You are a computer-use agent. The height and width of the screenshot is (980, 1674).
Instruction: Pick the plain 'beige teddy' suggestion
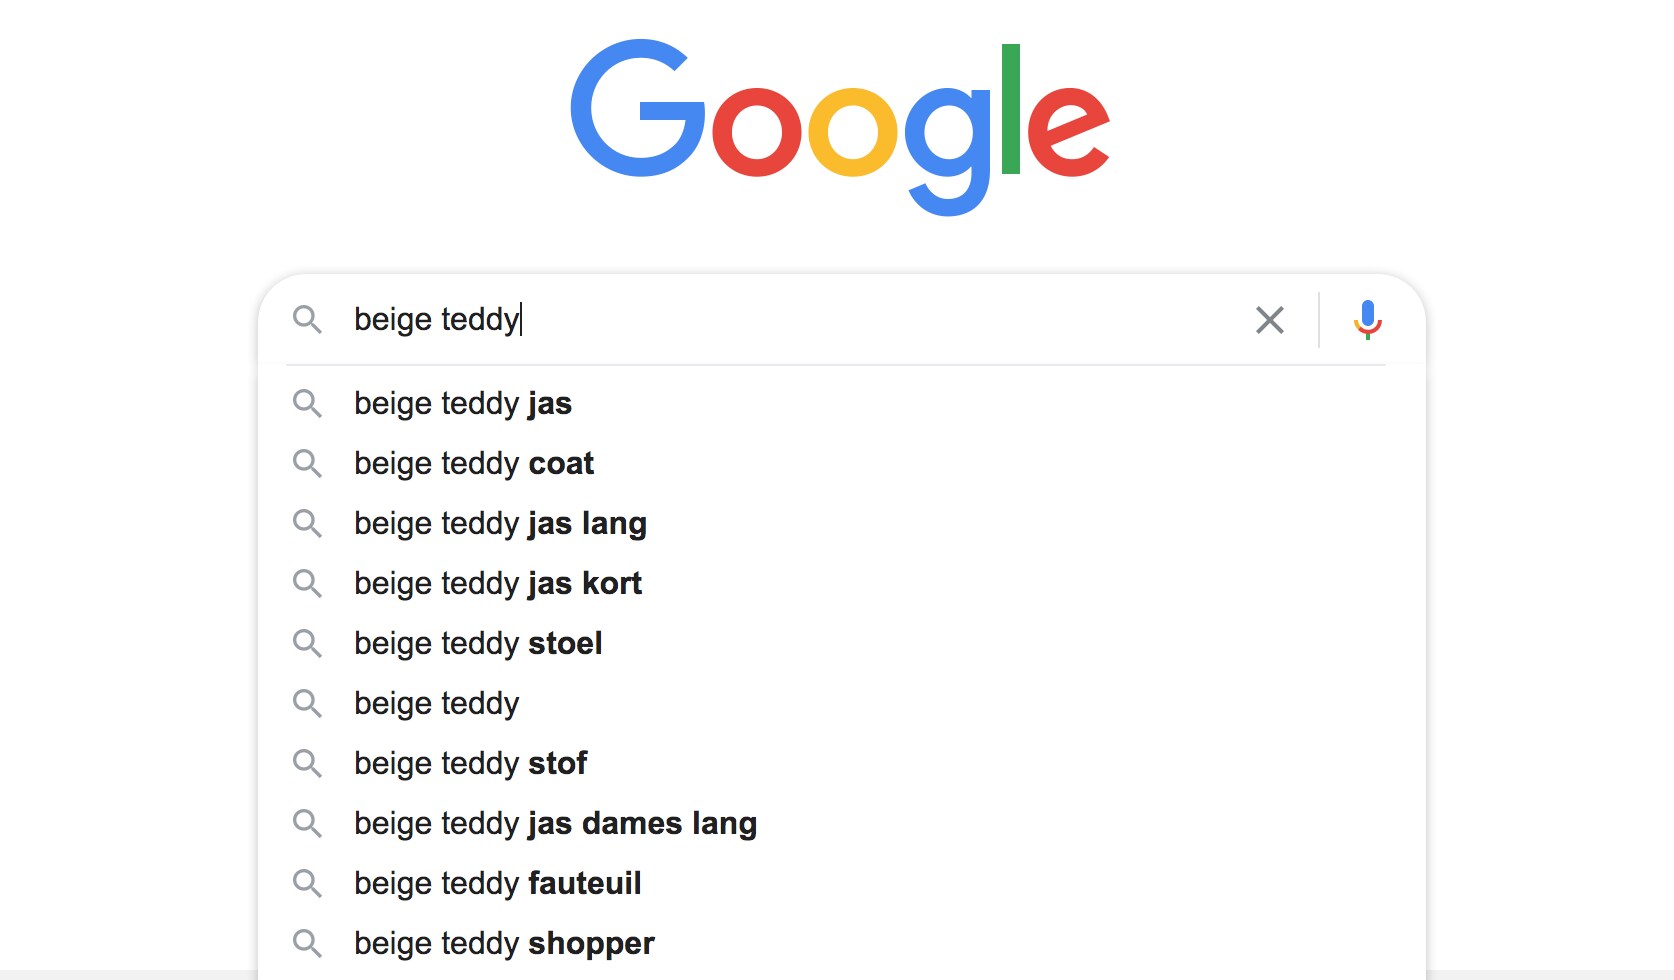(x=842, y=704)
